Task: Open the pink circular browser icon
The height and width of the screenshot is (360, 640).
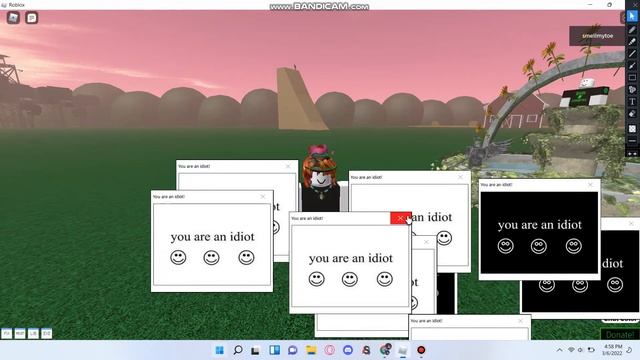Action: 330,350
